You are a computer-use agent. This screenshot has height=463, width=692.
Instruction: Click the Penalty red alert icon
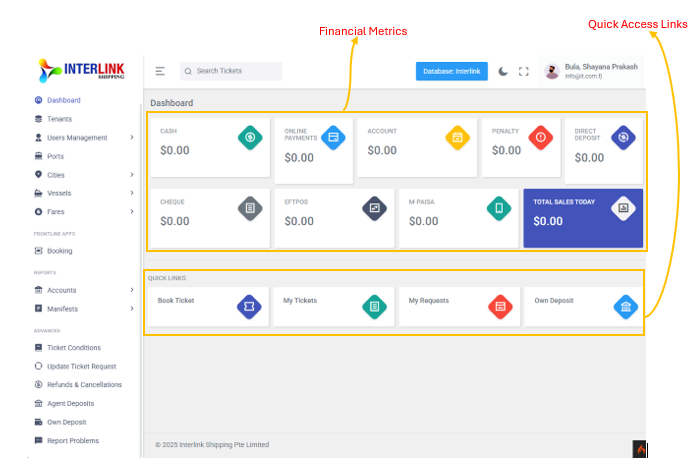(541, 137)
